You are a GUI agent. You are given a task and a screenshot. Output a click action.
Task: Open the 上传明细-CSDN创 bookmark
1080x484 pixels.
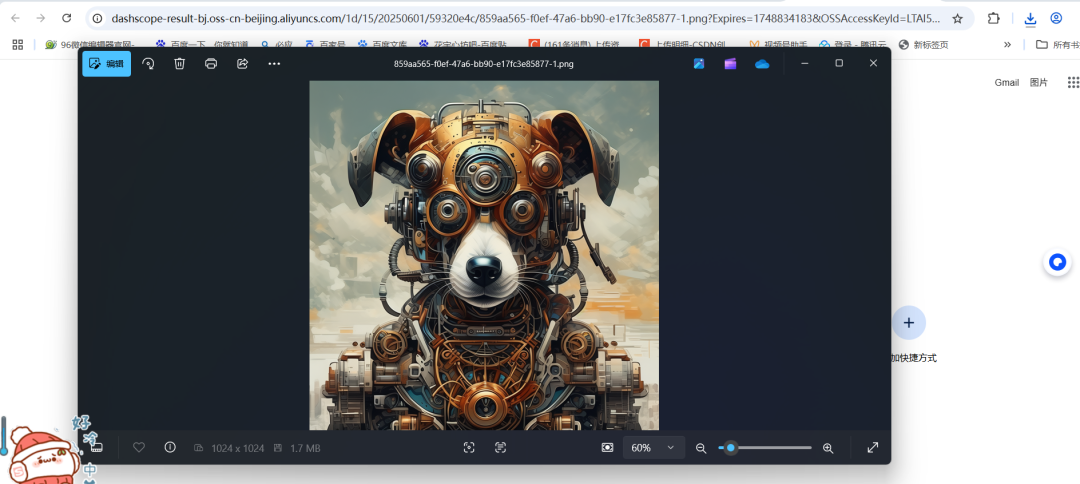coord(682,45)
